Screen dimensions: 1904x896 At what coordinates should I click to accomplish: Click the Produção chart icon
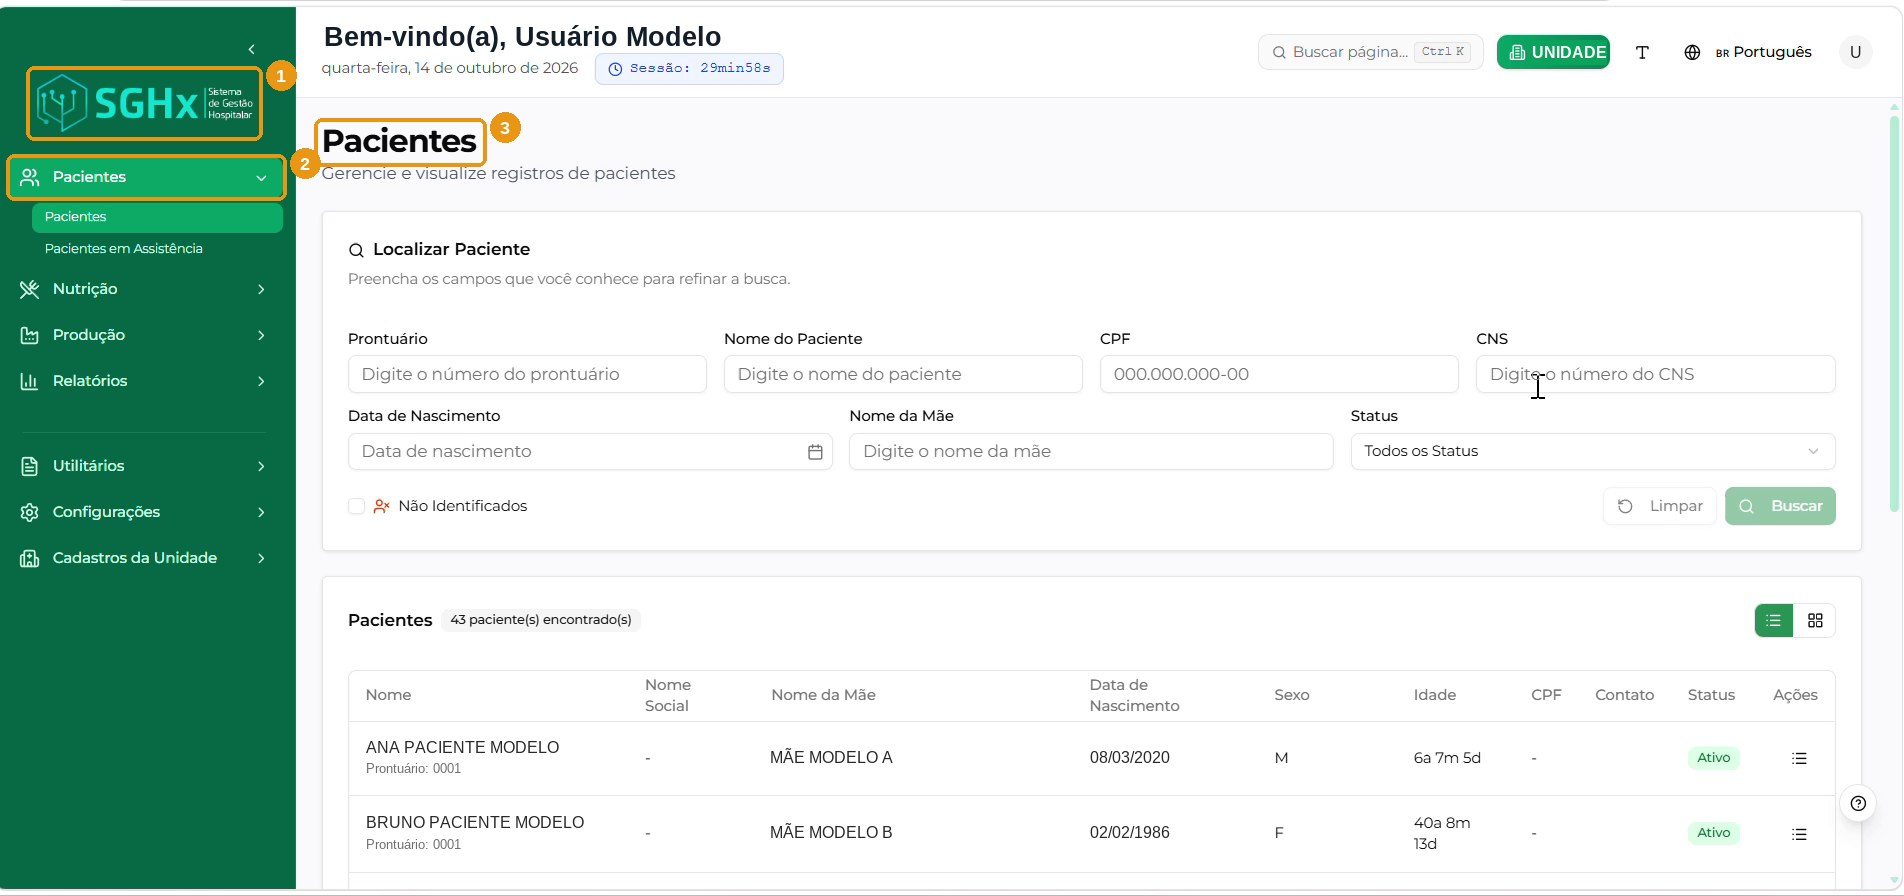29,335
